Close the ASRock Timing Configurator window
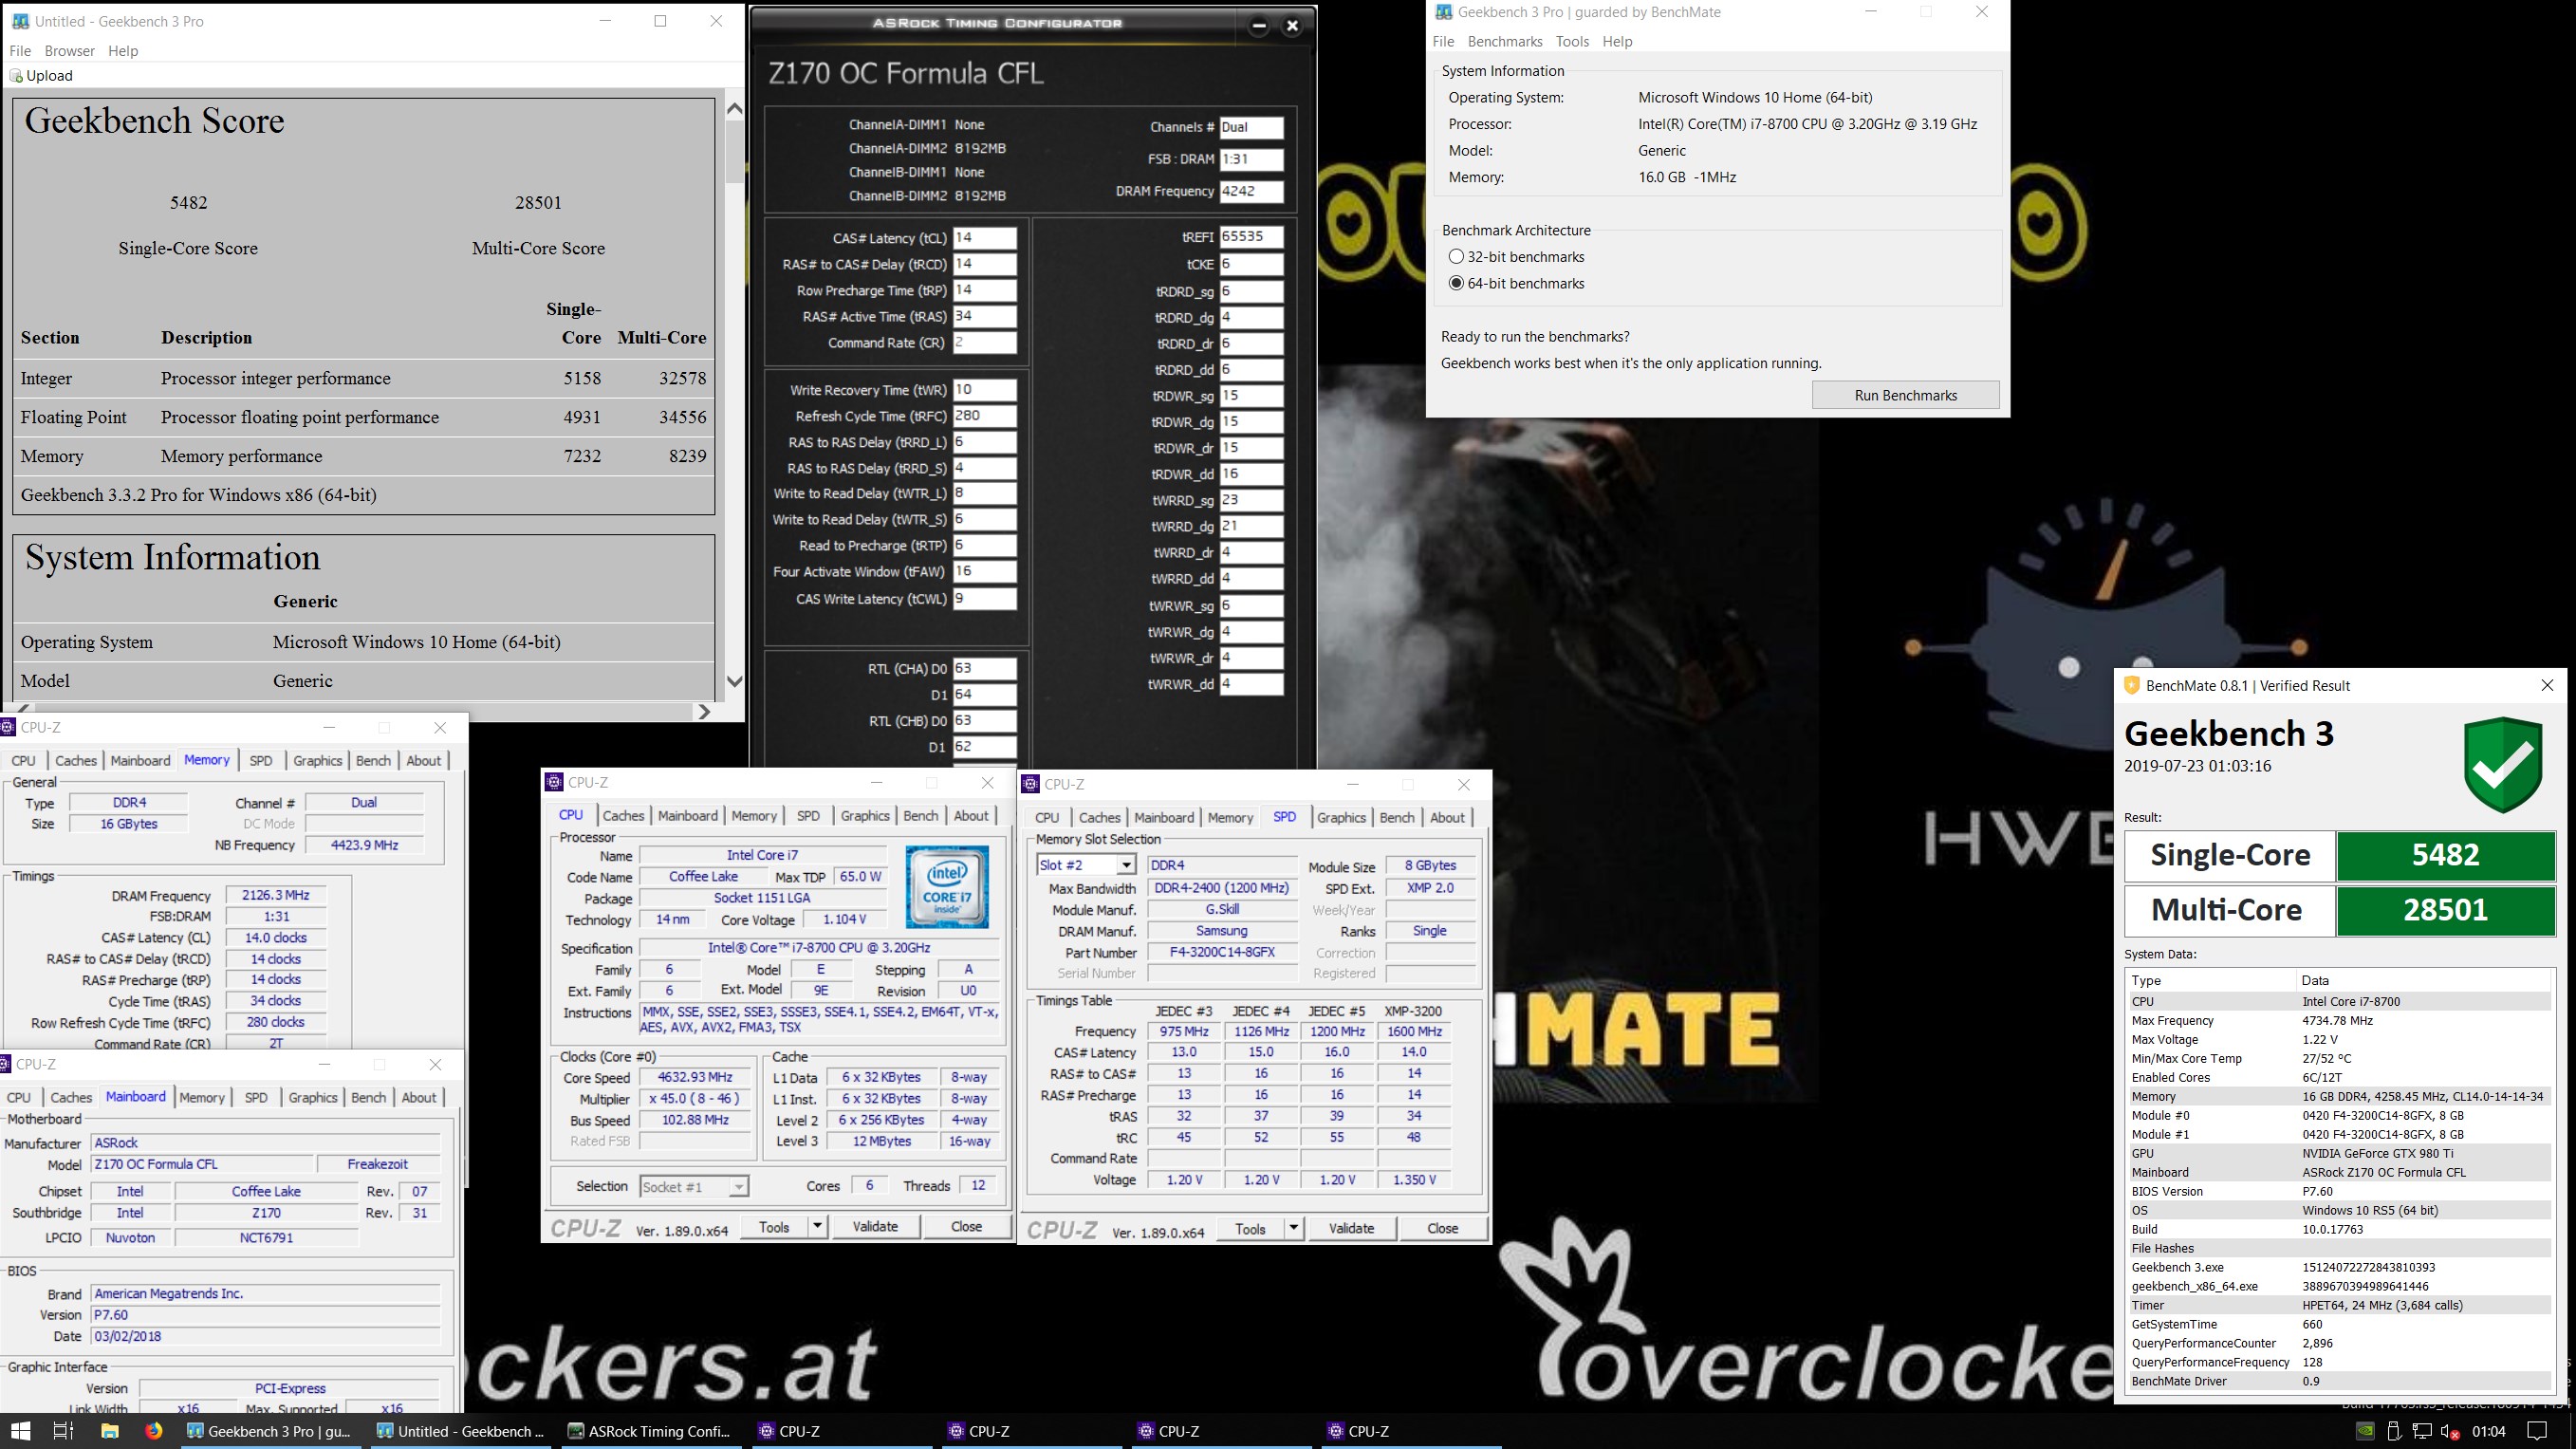This screenshot has height=1449, width=2576. tap(1292, 26)
